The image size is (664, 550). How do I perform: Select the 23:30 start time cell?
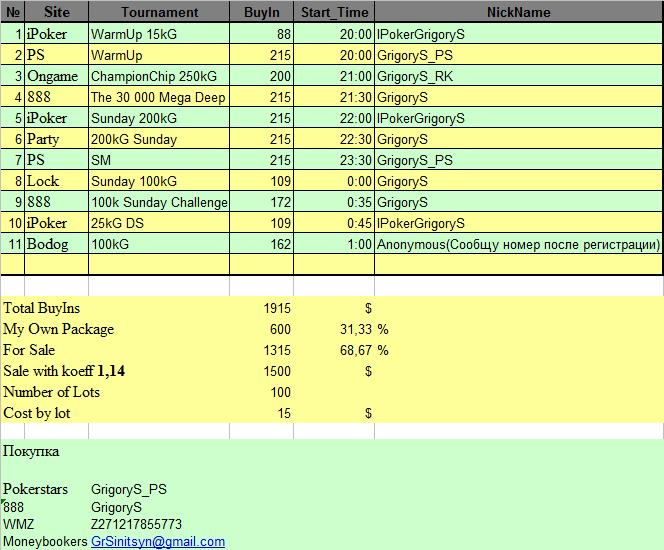(334, 160)
